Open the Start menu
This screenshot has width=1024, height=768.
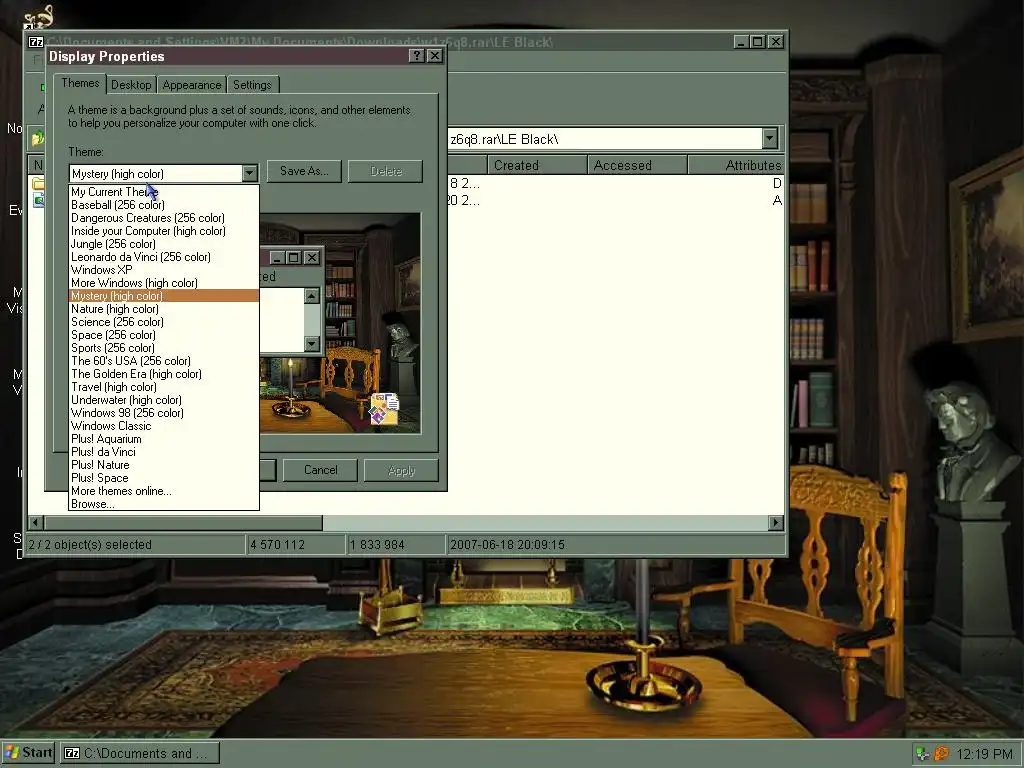[28, 753]
